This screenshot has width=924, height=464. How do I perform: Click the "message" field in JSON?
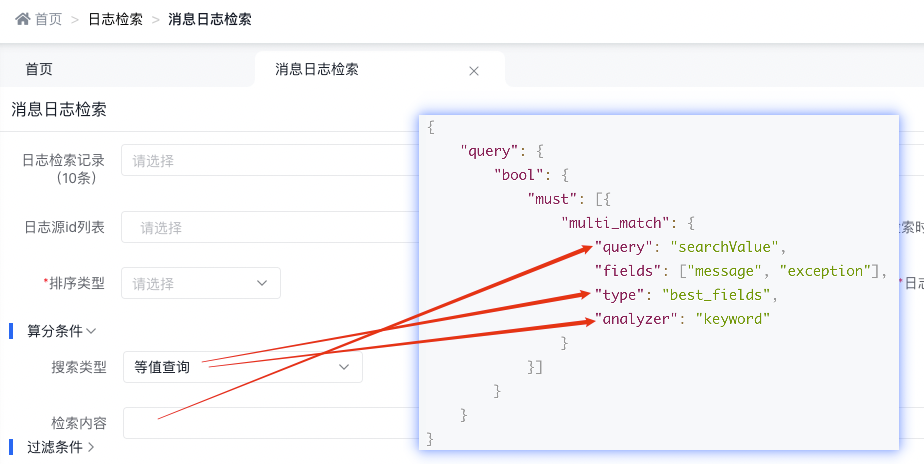(x=725, y=271)
